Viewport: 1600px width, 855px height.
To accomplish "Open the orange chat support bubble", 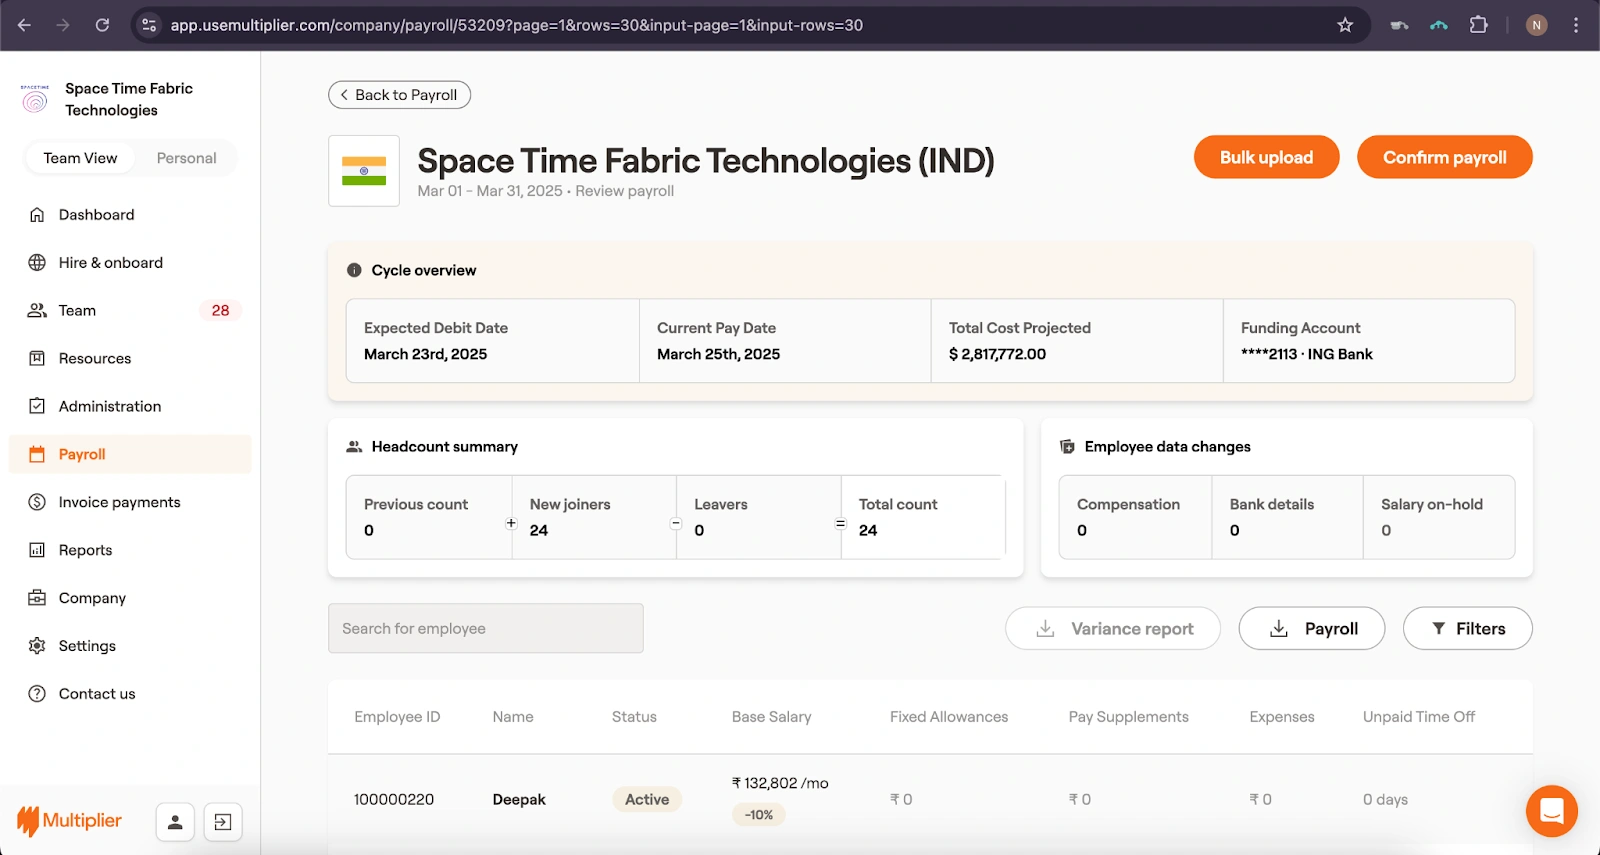I will tap(1552, 811).
